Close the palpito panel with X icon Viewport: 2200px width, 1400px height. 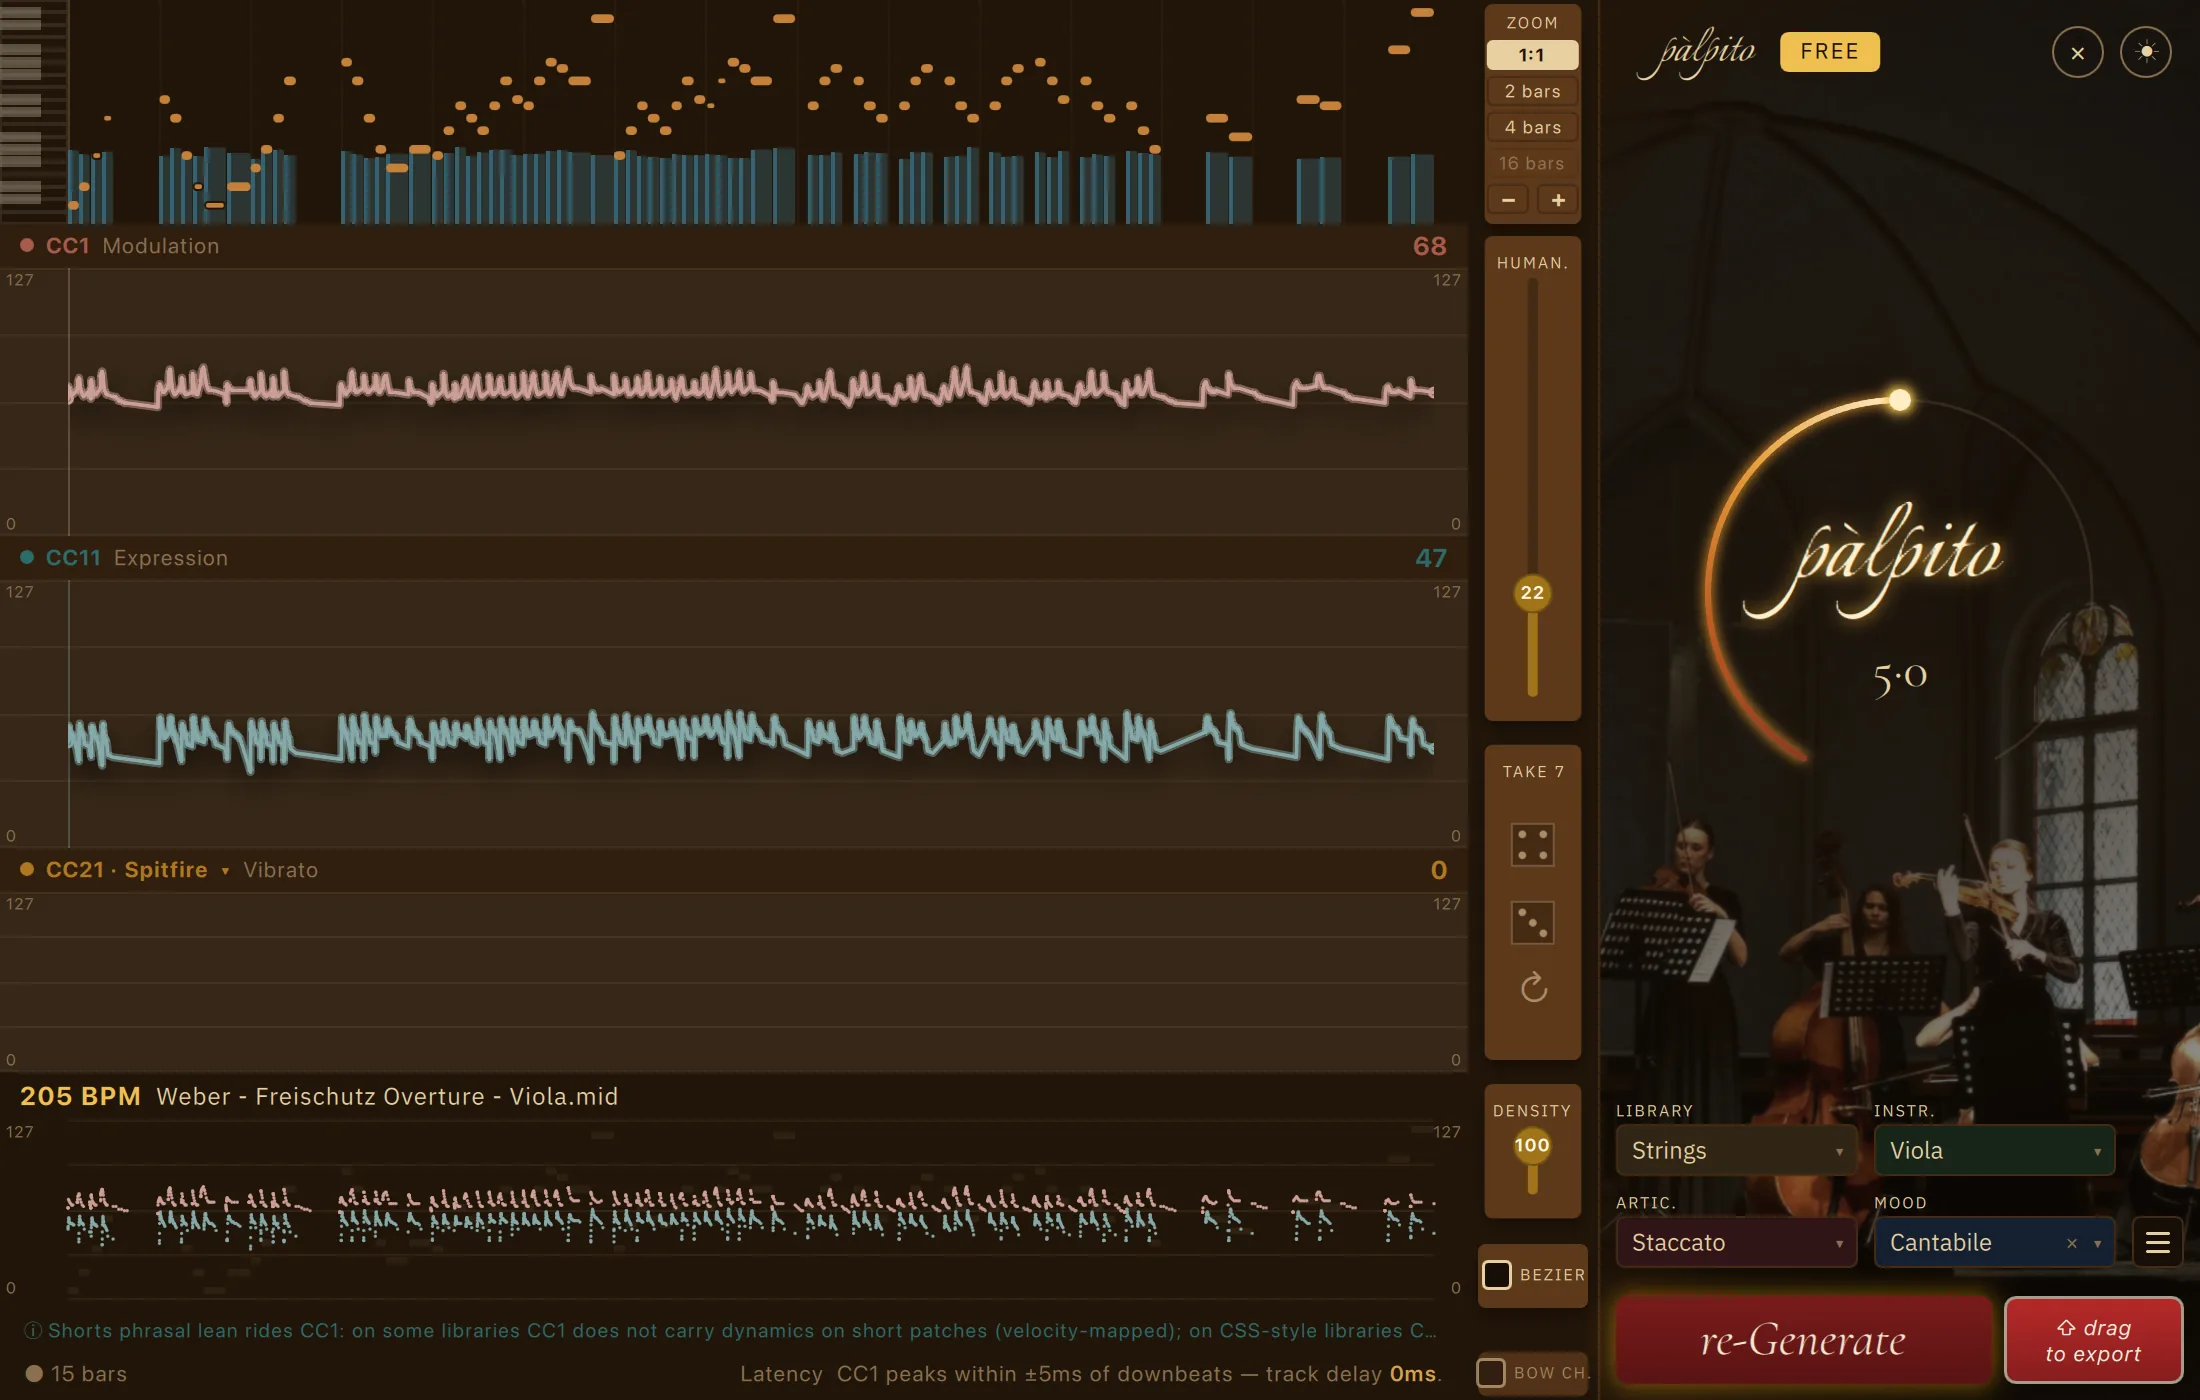pos(2077,53)
